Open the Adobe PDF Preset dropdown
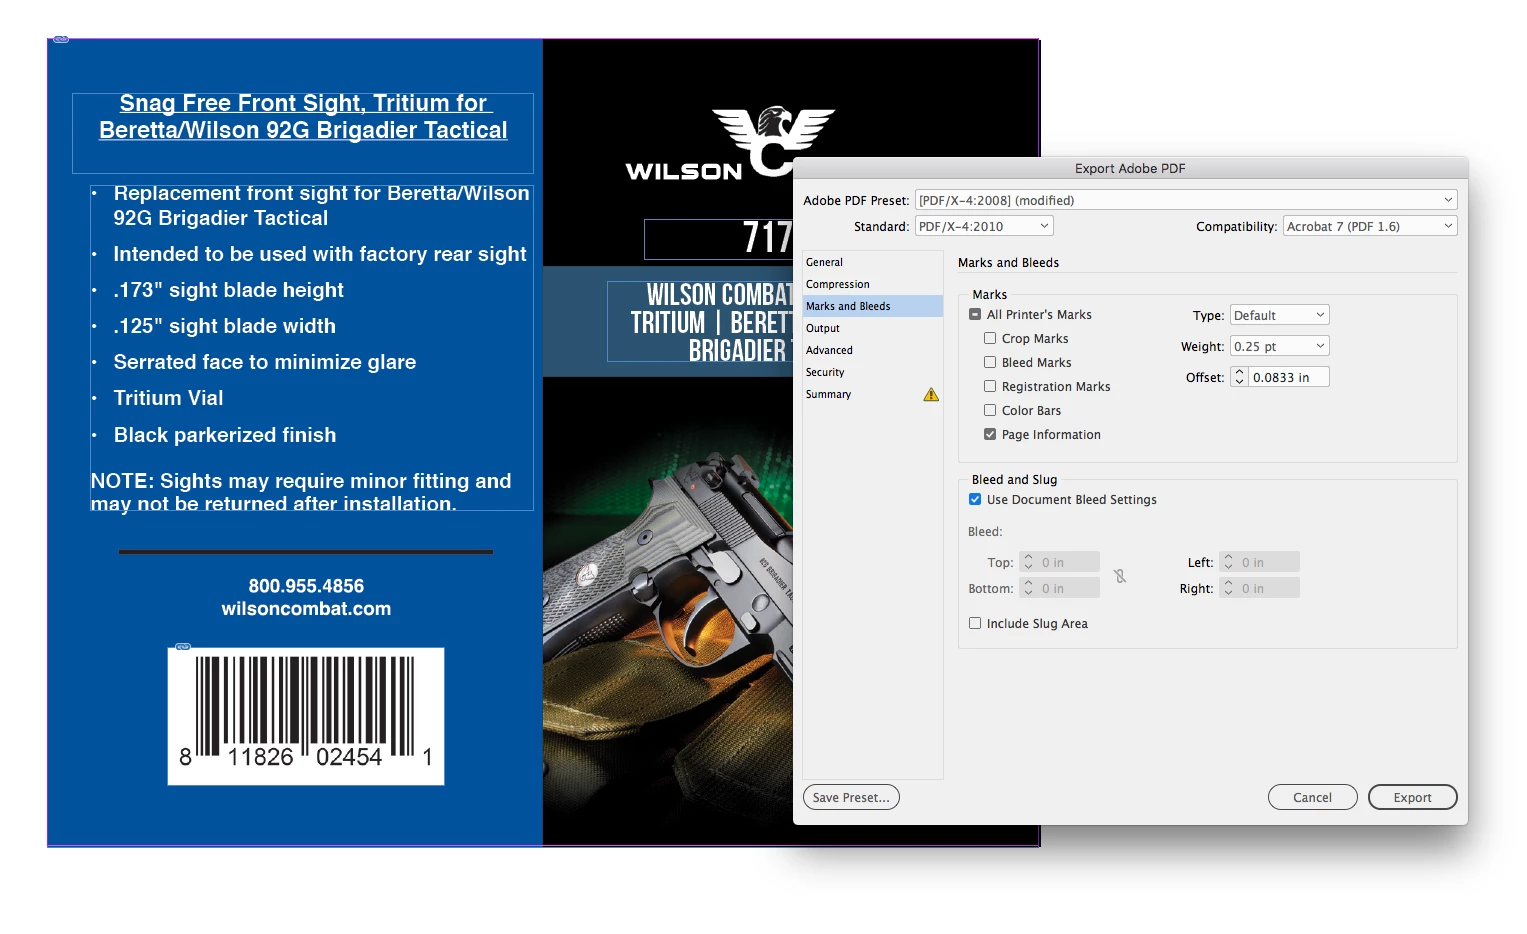Screen dimensions: 1527x934 [1186, 200]
